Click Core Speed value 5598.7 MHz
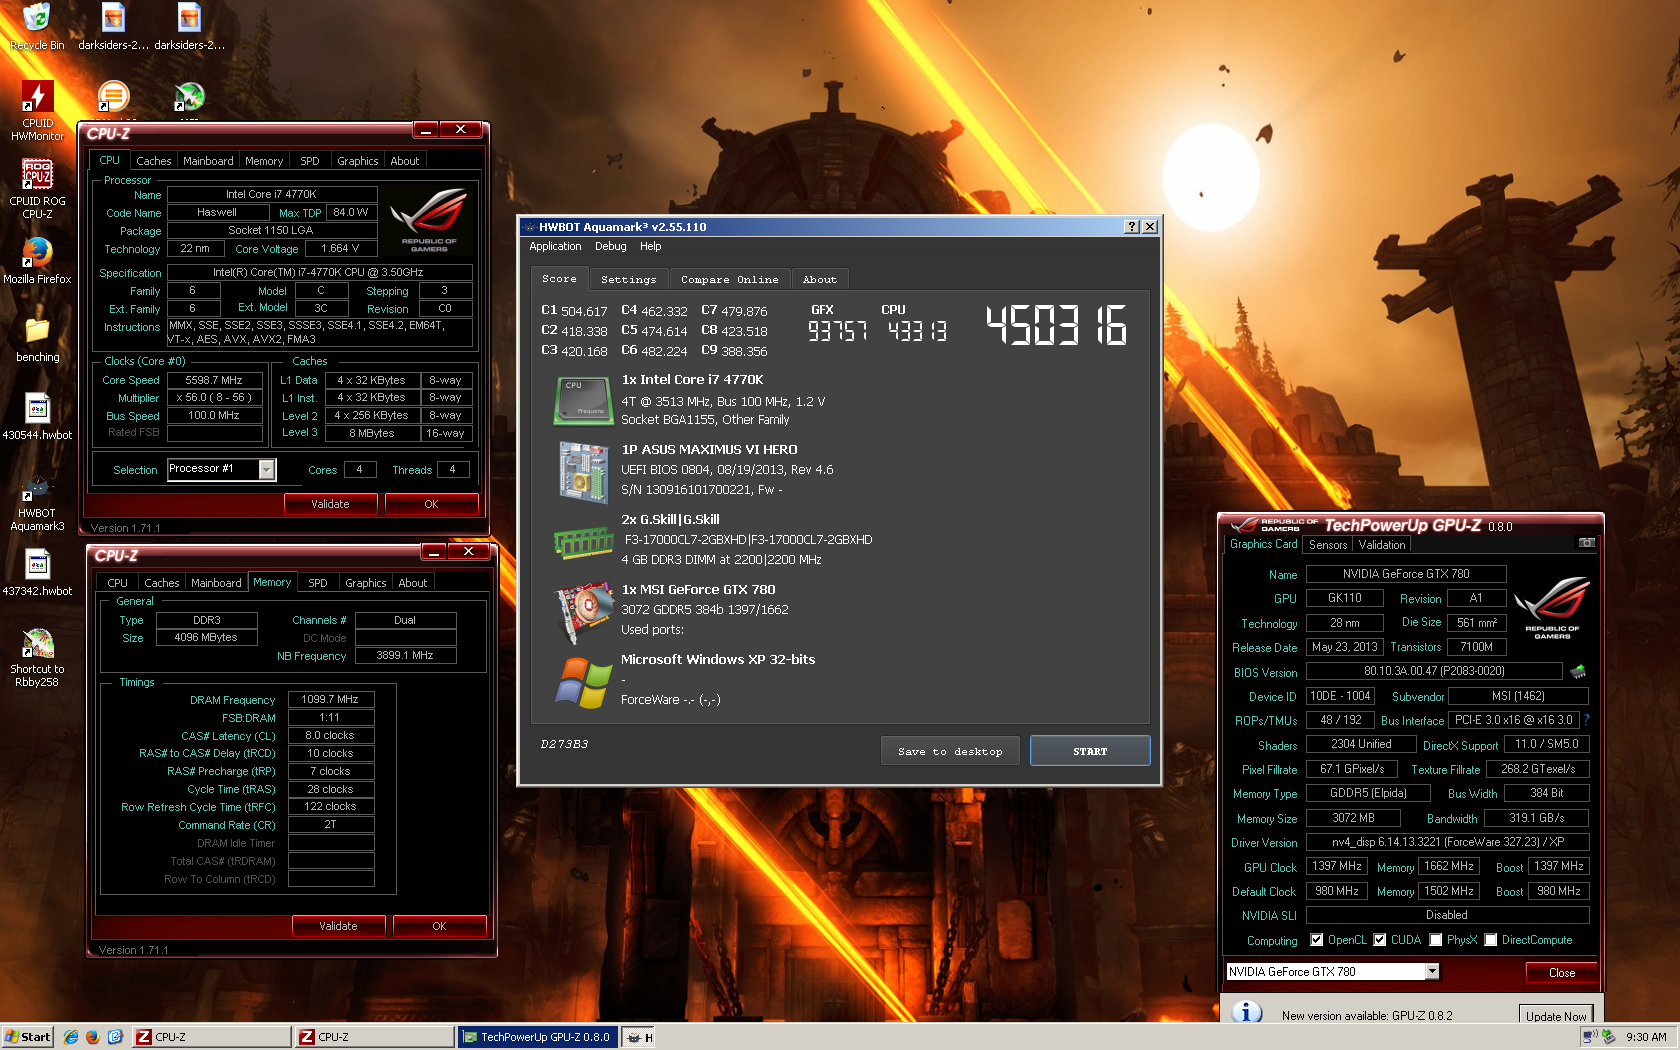The height and width of the screenshot is (1050, 1680). tap(214, 380)
